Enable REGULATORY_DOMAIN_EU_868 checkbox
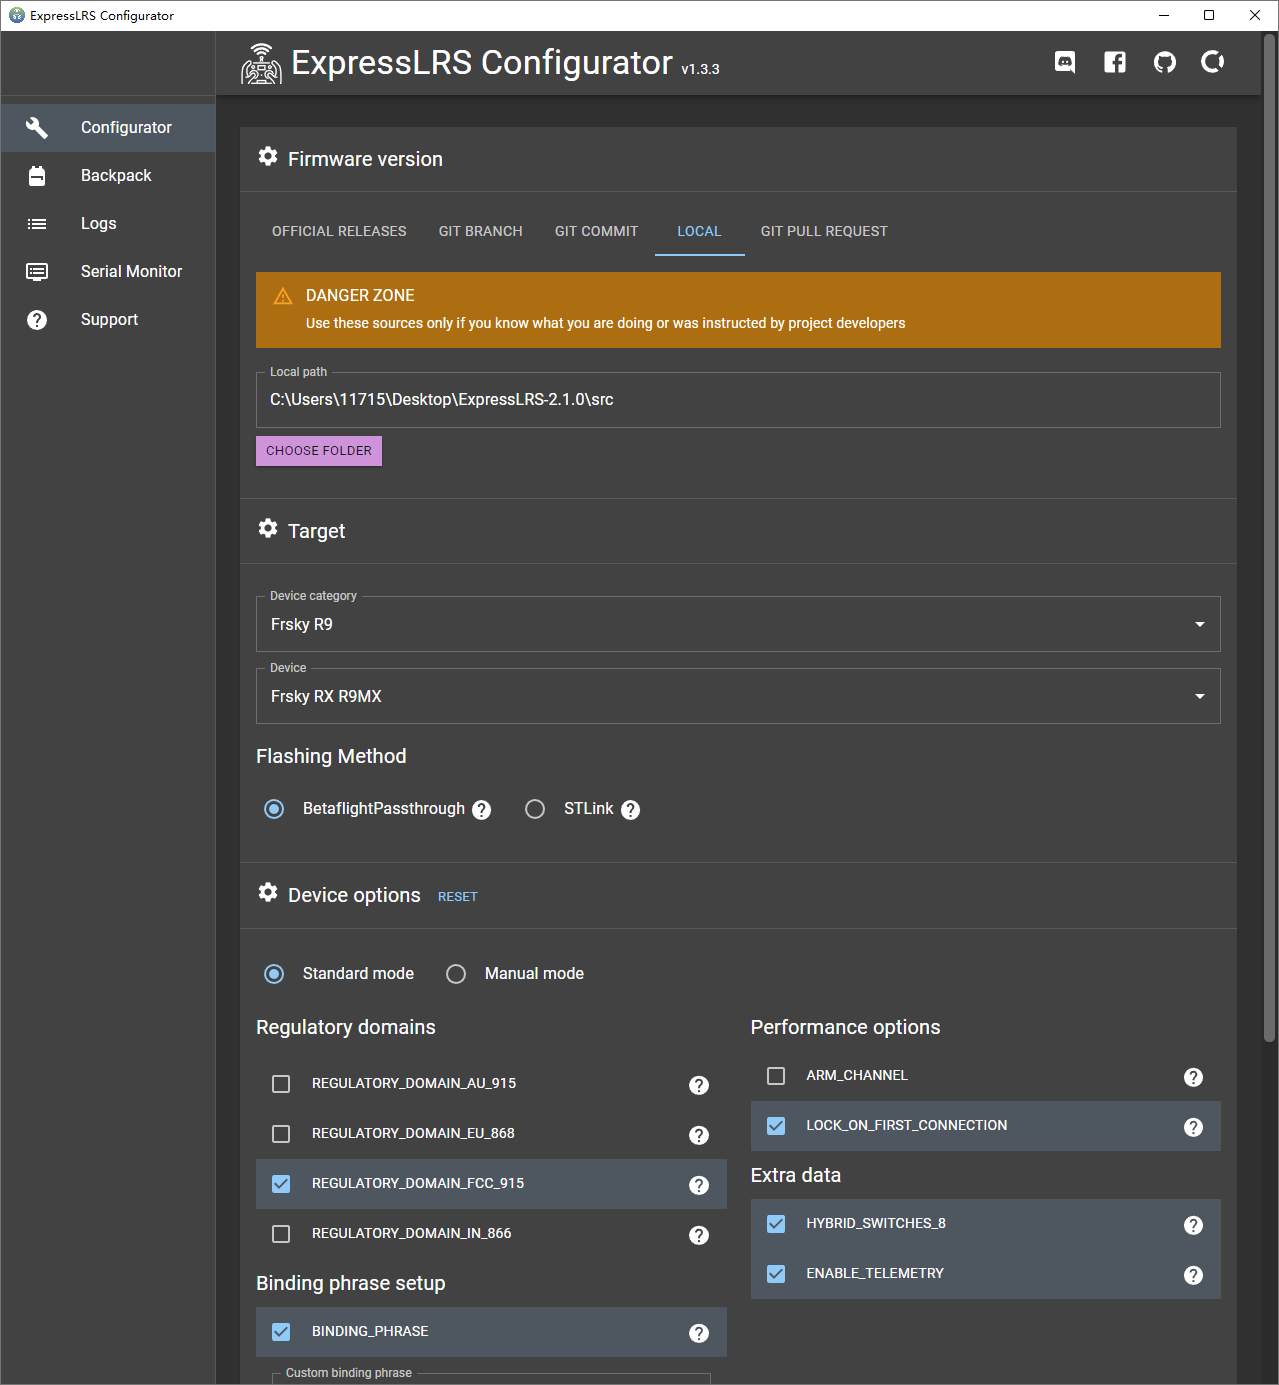This screenshot has height=1385, width=1279. point(281,1134)
